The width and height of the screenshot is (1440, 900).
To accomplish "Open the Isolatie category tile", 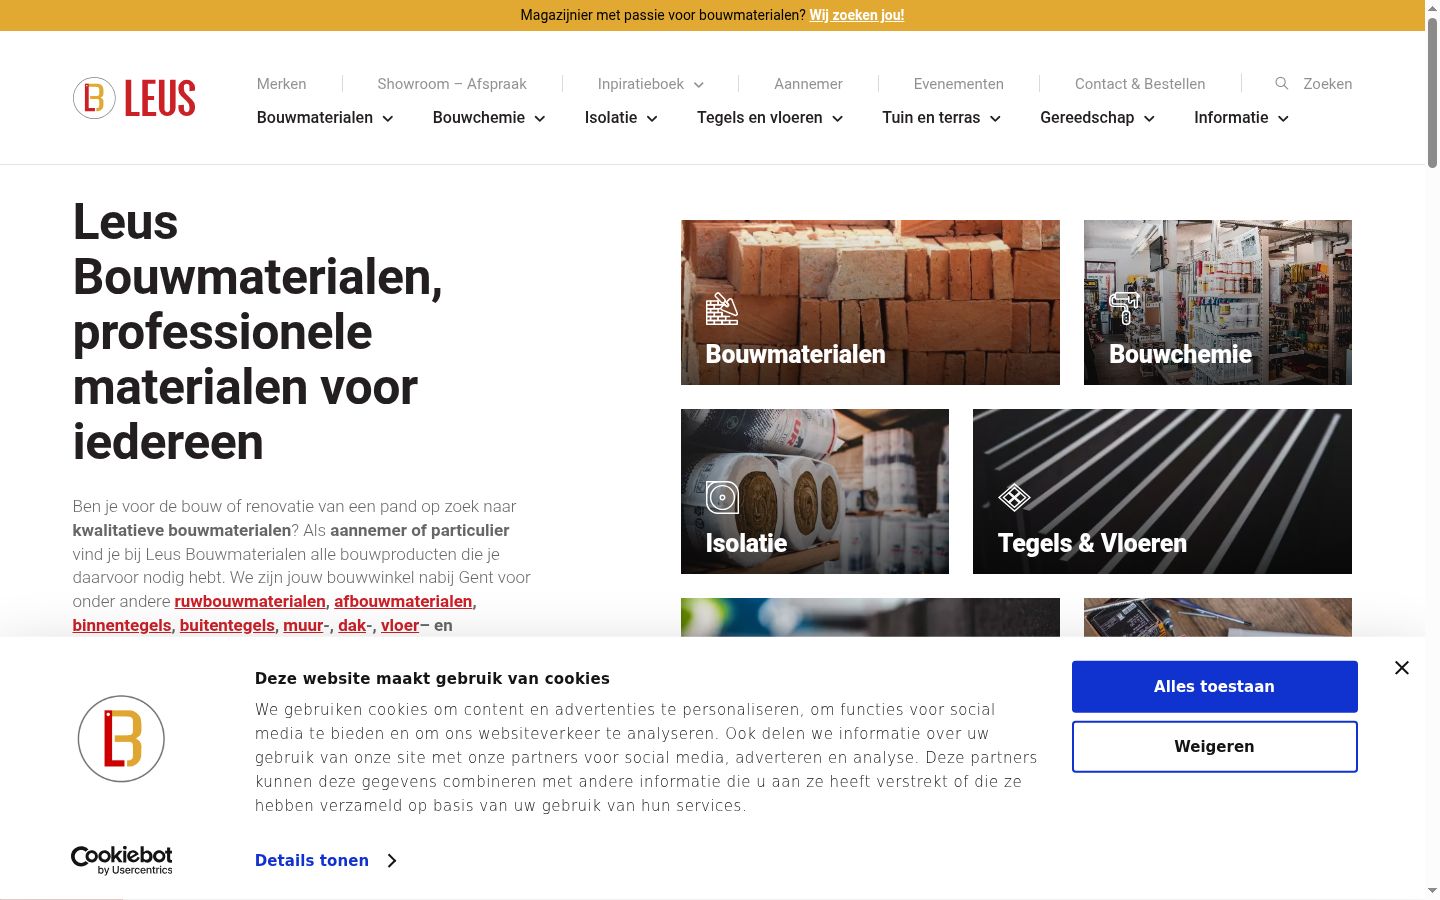I will 815,491.
